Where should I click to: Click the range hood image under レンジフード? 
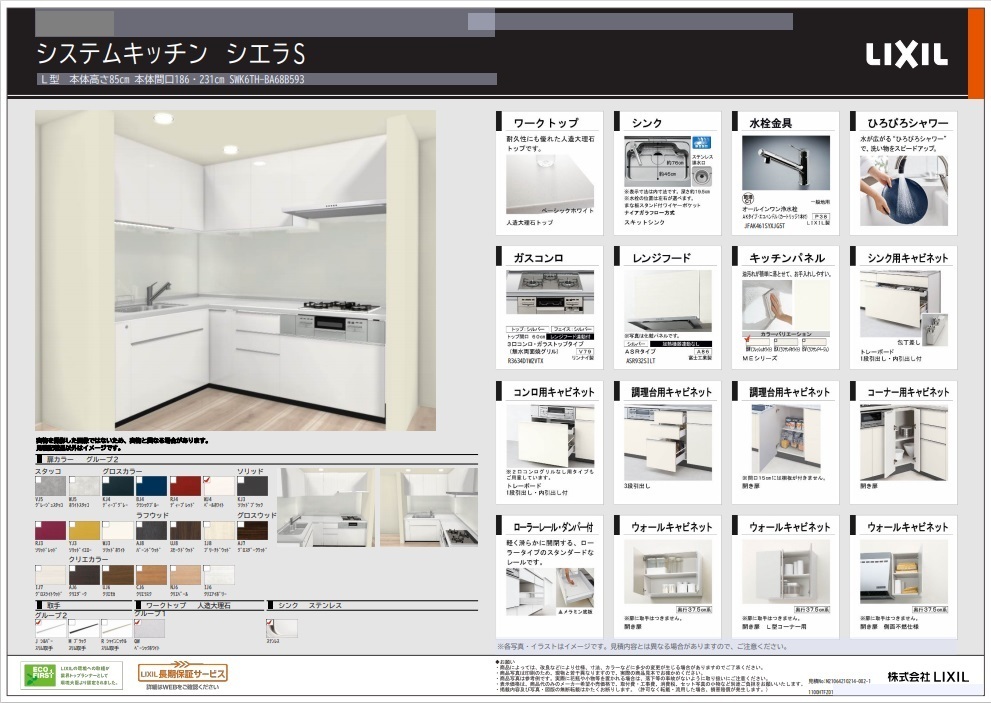tap(668, 300)
